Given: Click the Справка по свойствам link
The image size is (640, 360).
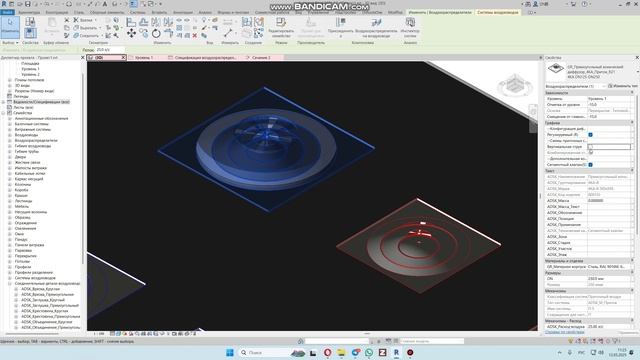Looking at the screenshot, I should [x=564, y=332].
